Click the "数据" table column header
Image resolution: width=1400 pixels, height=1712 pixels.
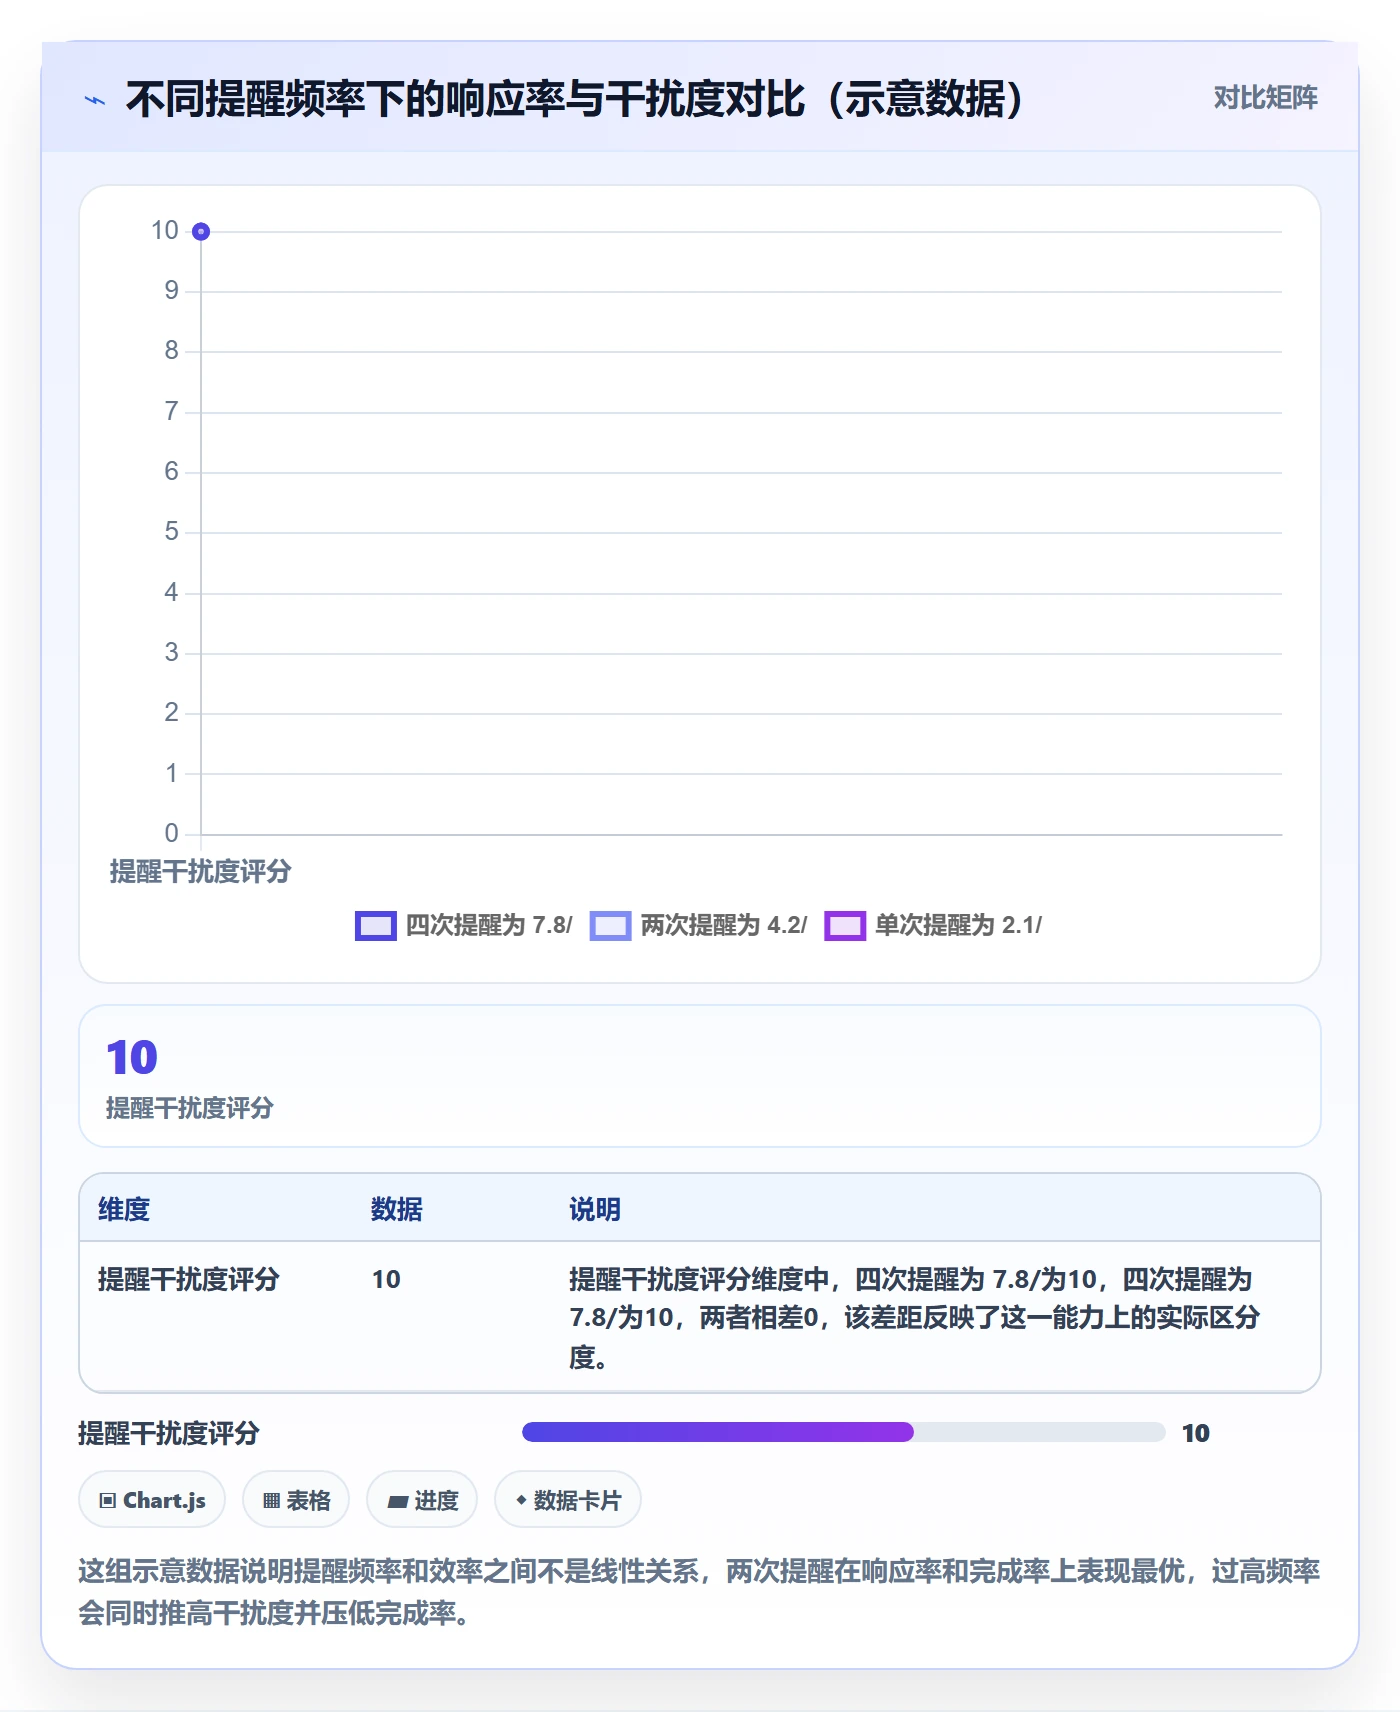tap(397, 1209)
